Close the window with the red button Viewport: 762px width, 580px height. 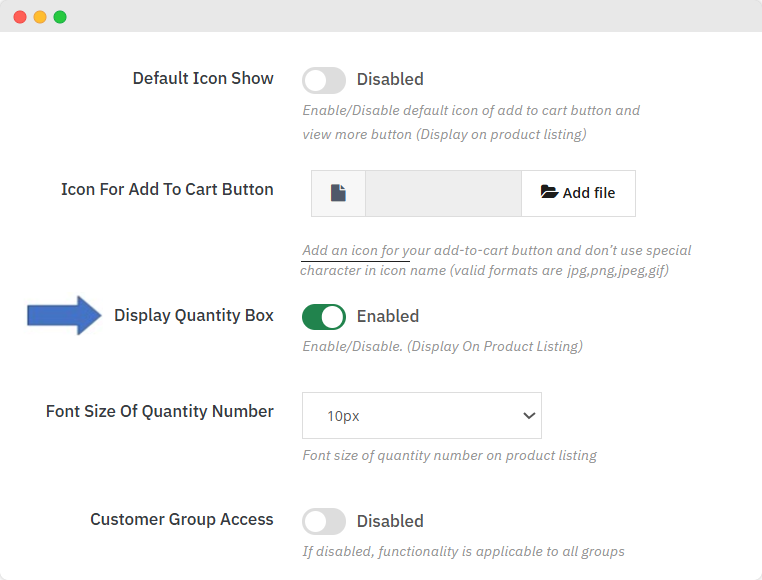click(20, 17)
